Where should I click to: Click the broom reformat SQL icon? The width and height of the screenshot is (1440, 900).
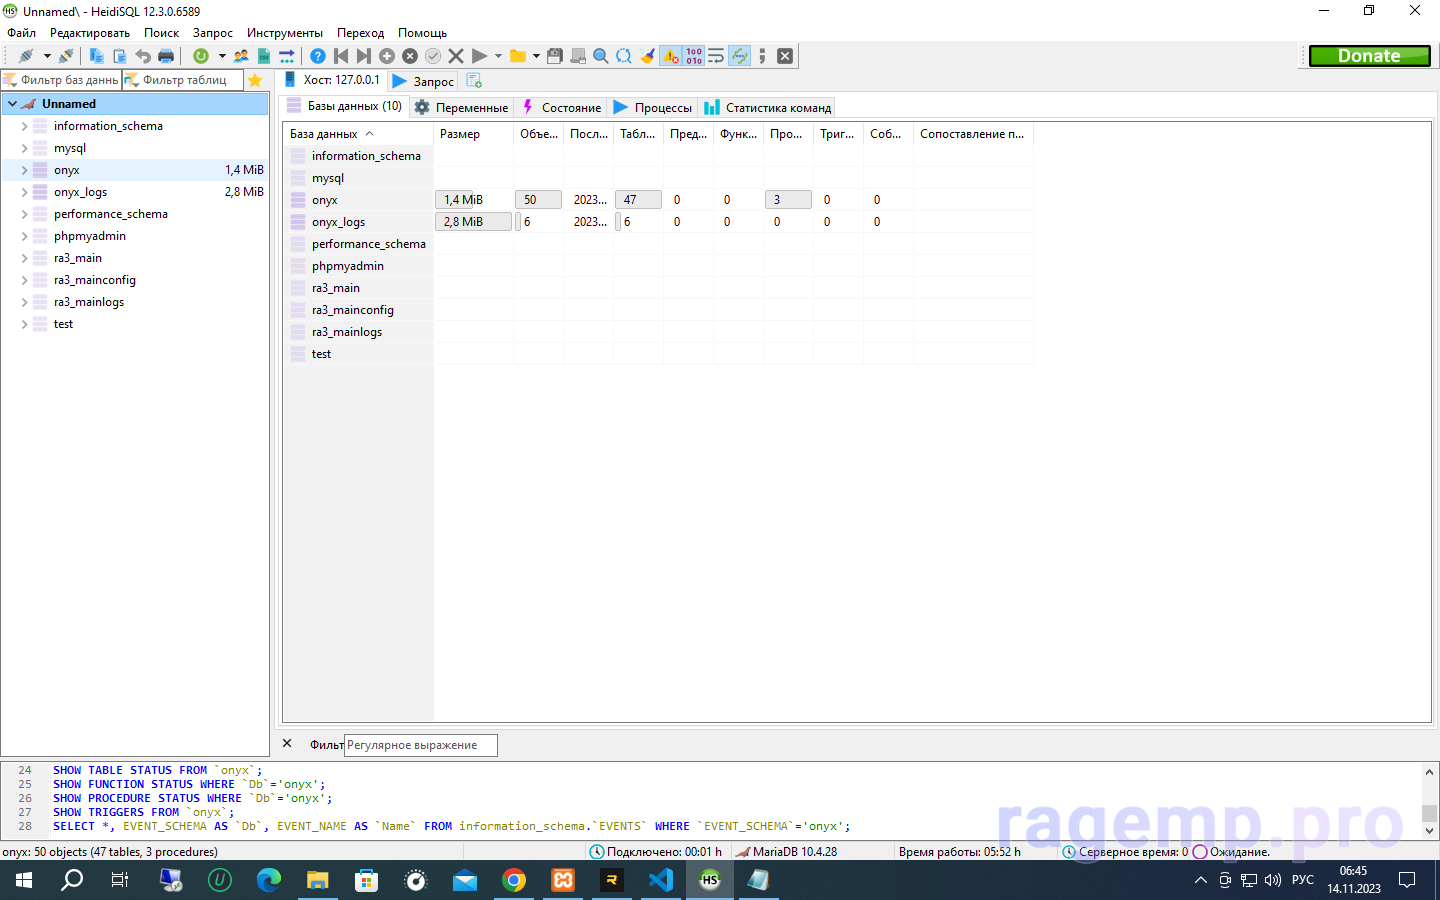pos(647,56)
